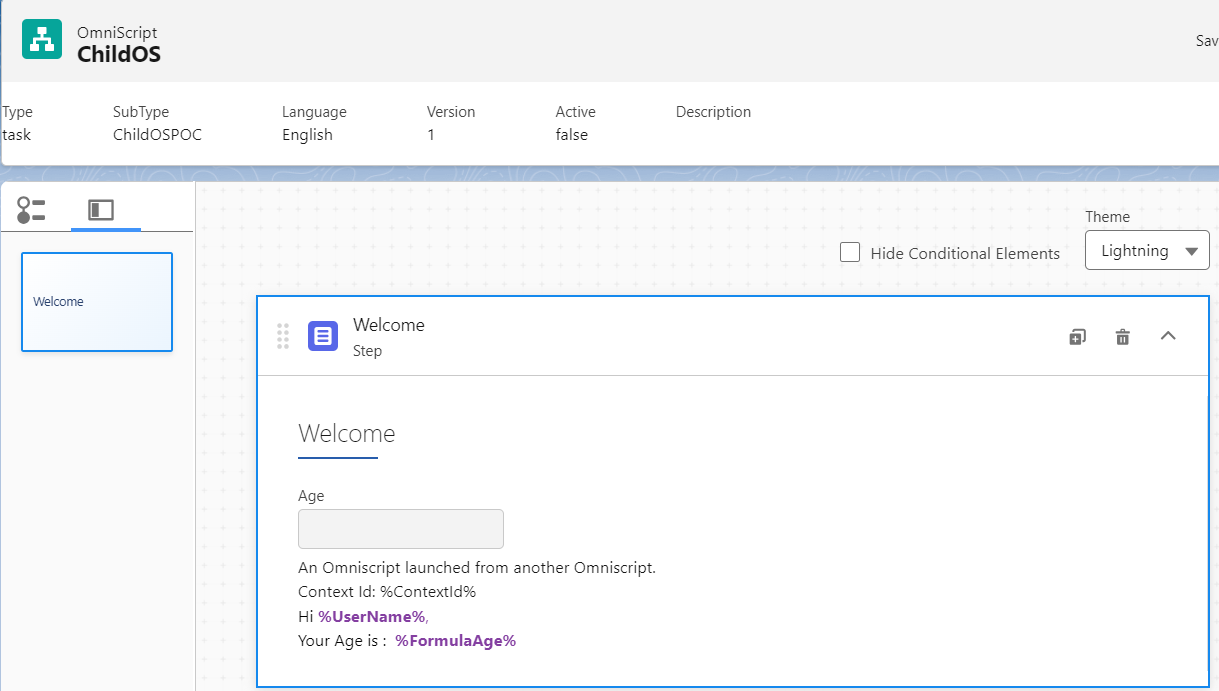Select the Welcome step thumbnail
This screenshot has width=1219, height=691.
pos(97,302)
